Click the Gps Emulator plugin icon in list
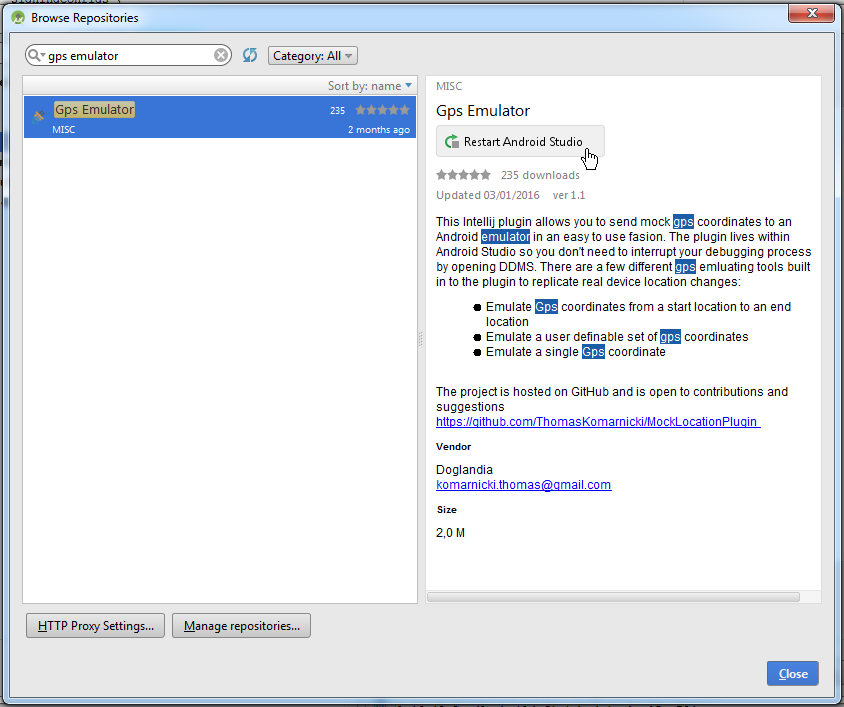Screen dimensions: 844x707 click(38, 116)
